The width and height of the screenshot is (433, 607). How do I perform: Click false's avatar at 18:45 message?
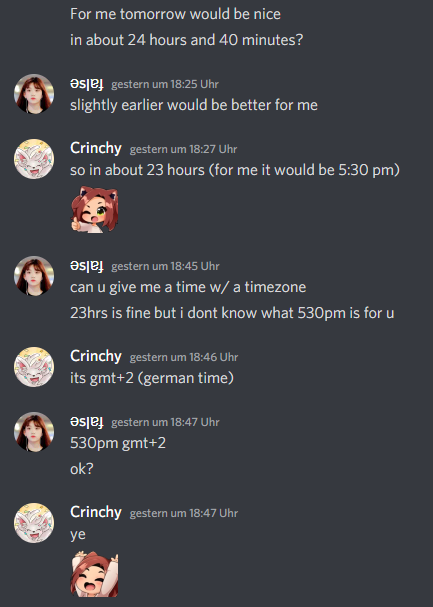(34, 276)
